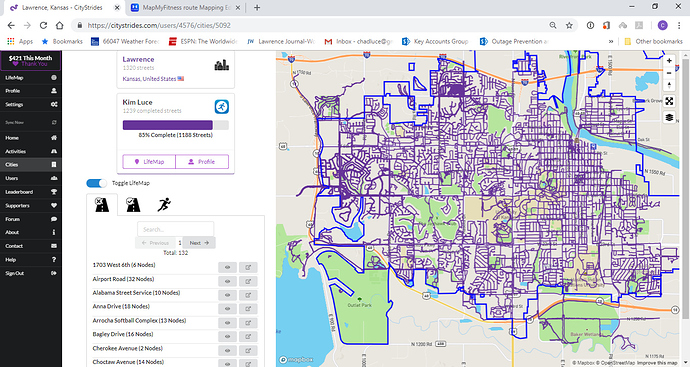Image resolution: width=690 pixels, height=367 pixels.
Task: Open the activities runner tab icon
Action: [164, 205]
